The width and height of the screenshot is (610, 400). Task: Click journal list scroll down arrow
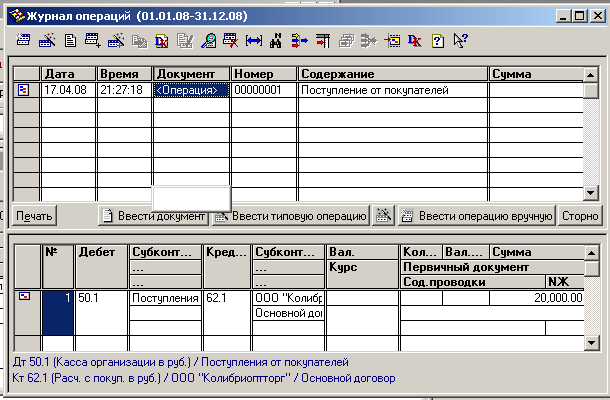(x=591, y=193)
